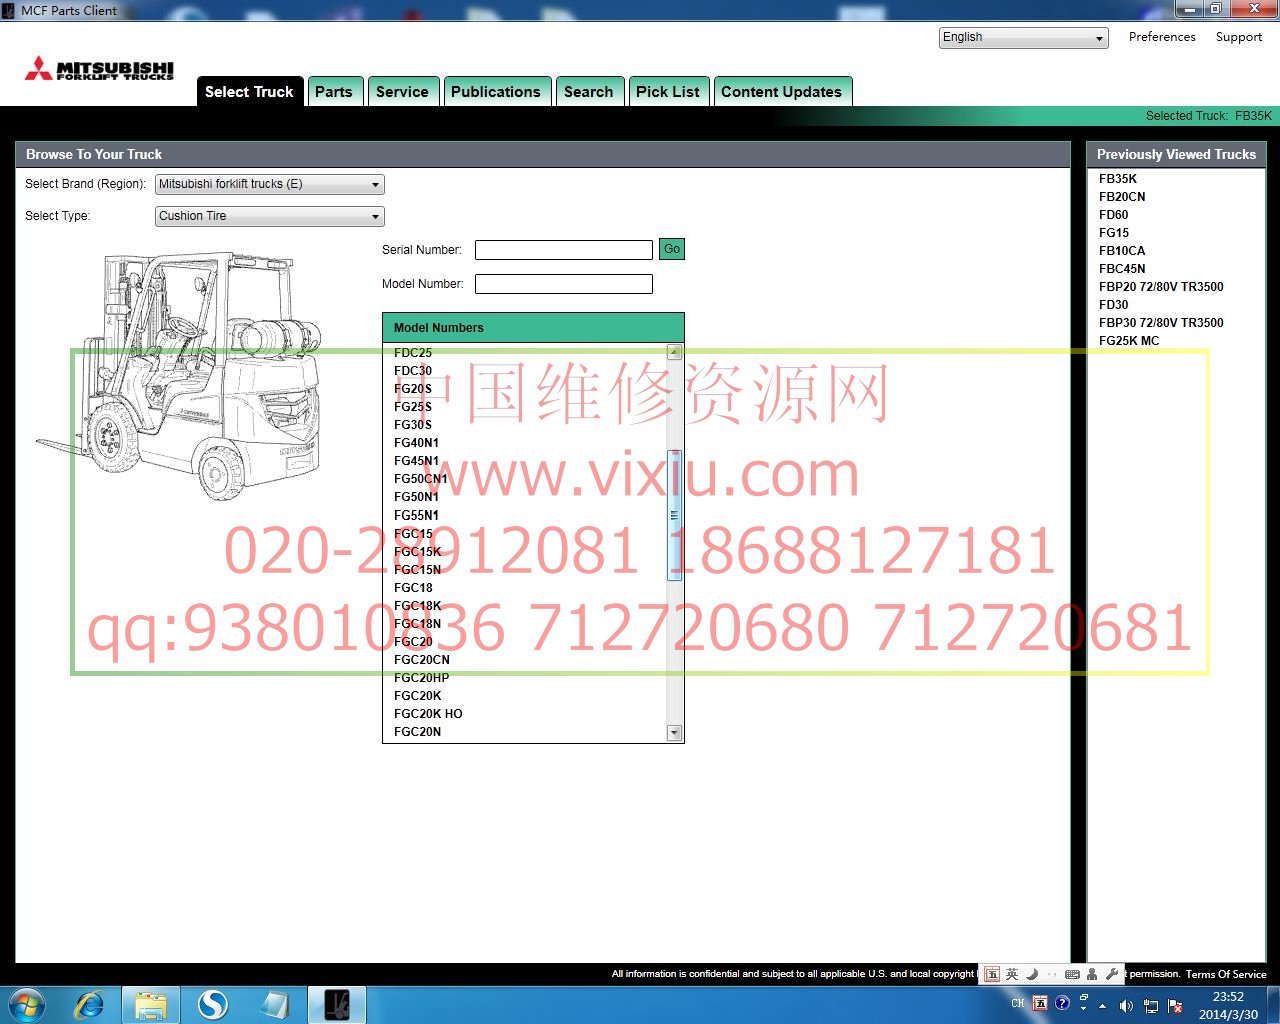Open the Publications tab

[x=496, y=92]
